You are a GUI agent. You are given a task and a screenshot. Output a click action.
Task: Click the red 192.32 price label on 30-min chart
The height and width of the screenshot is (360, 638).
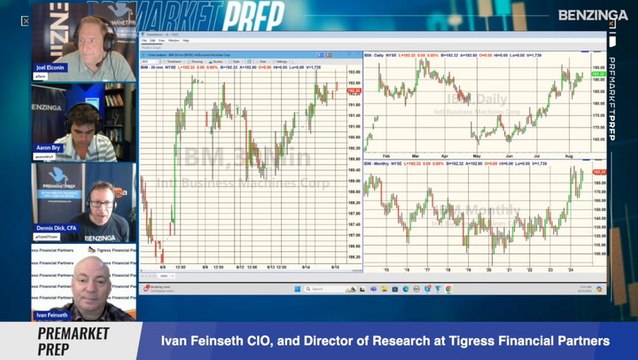coord(354,91)
